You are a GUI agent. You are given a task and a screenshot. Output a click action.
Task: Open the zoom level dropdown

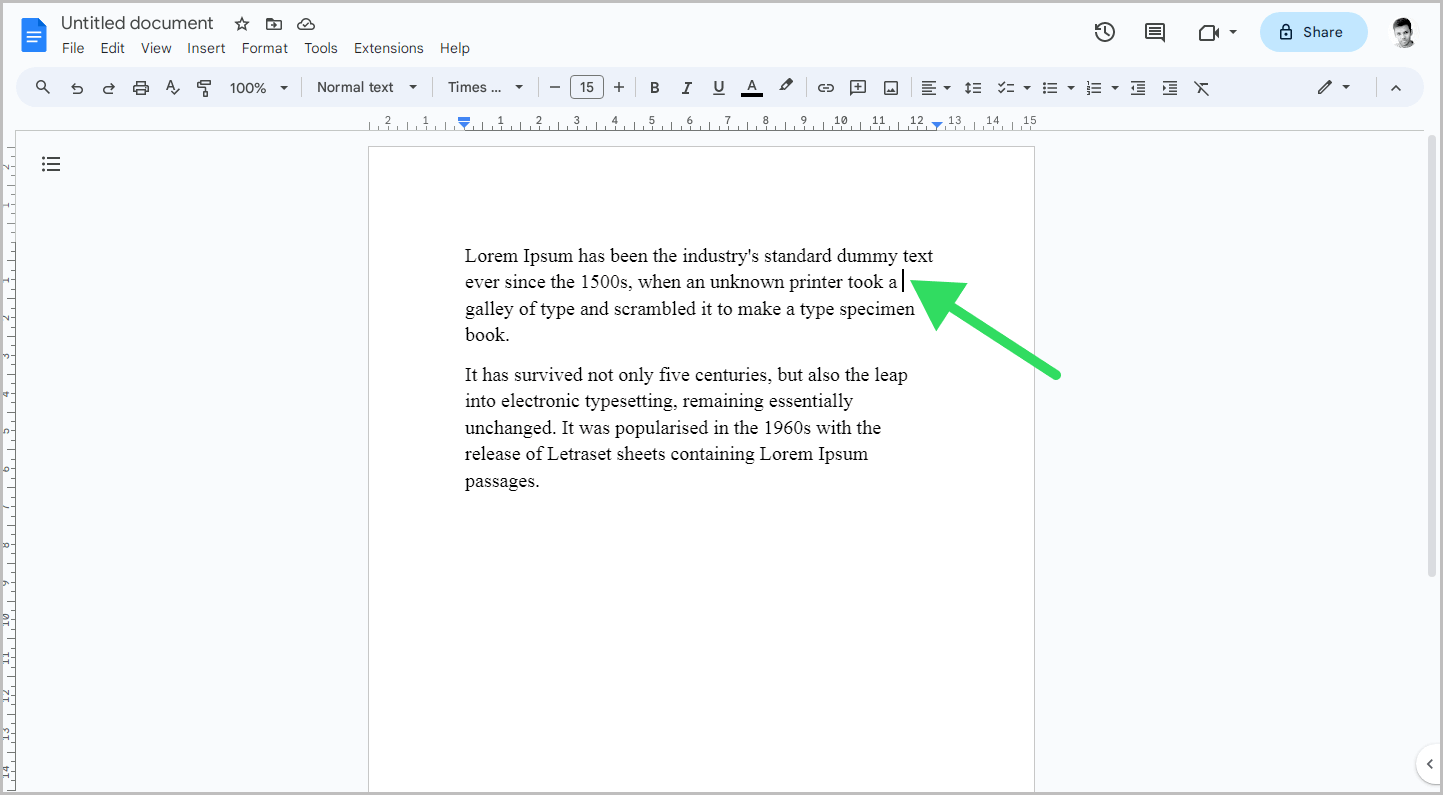pos(258,87)
